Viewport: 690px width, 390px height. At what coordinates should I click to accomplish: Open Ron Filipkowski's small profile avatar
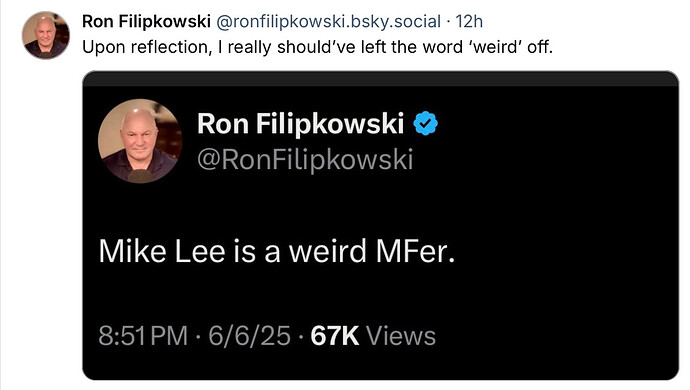46,35
